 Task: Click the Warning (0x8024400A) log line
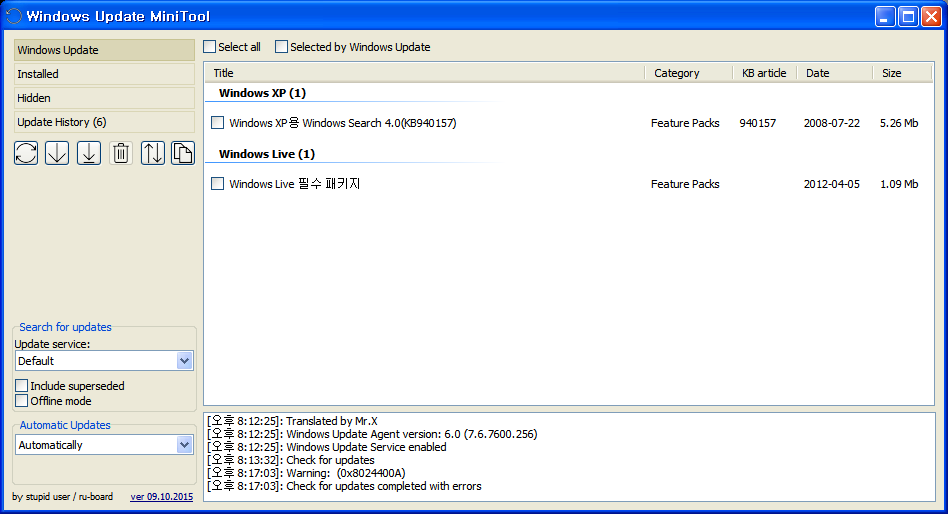[306, 473]
